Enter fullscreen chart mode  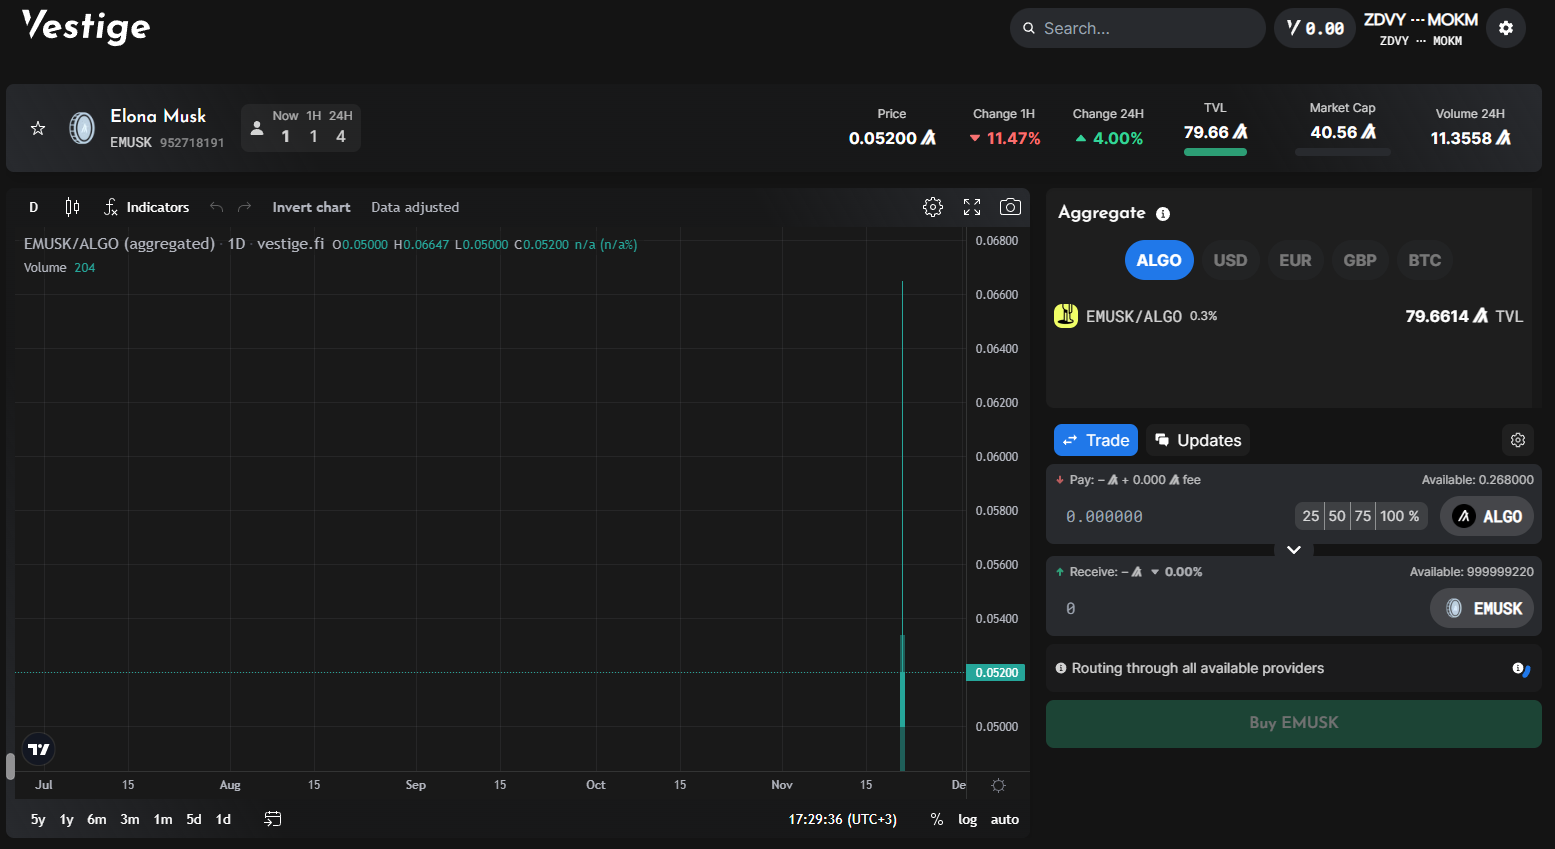pyautogui.click(x=971, y=207)
